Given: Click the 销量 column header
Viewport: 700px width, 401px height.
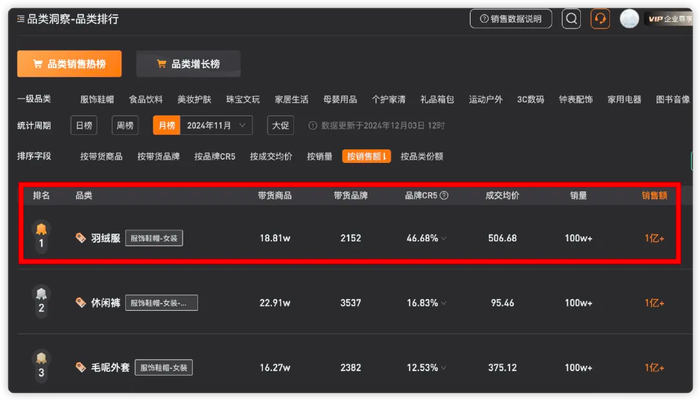Looking at the screenshot, I should coord(578,196).
